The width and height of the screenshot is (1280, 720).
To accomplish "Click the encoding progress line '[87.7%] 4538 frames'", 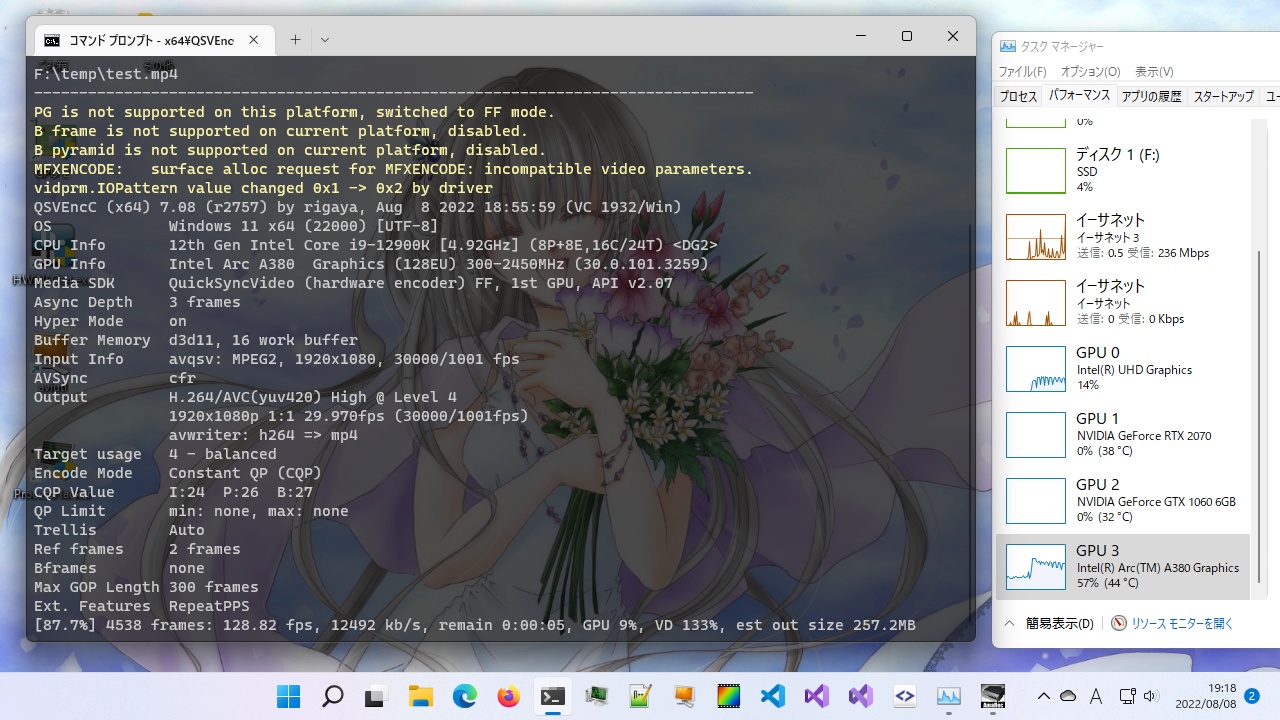I will coord(475,625).
